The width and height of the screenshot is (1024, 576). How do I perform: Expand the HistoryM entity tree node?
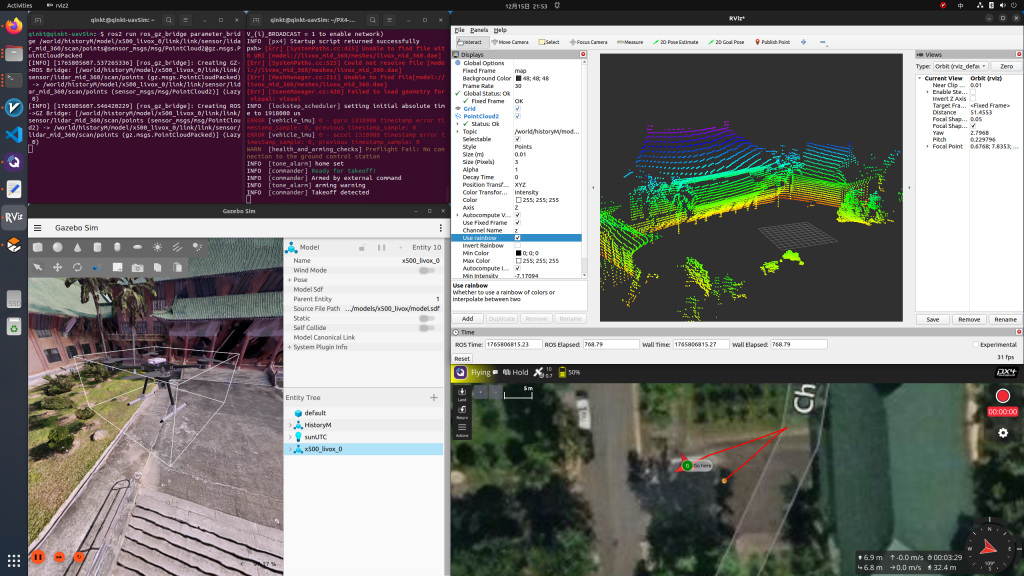[290, 425]
